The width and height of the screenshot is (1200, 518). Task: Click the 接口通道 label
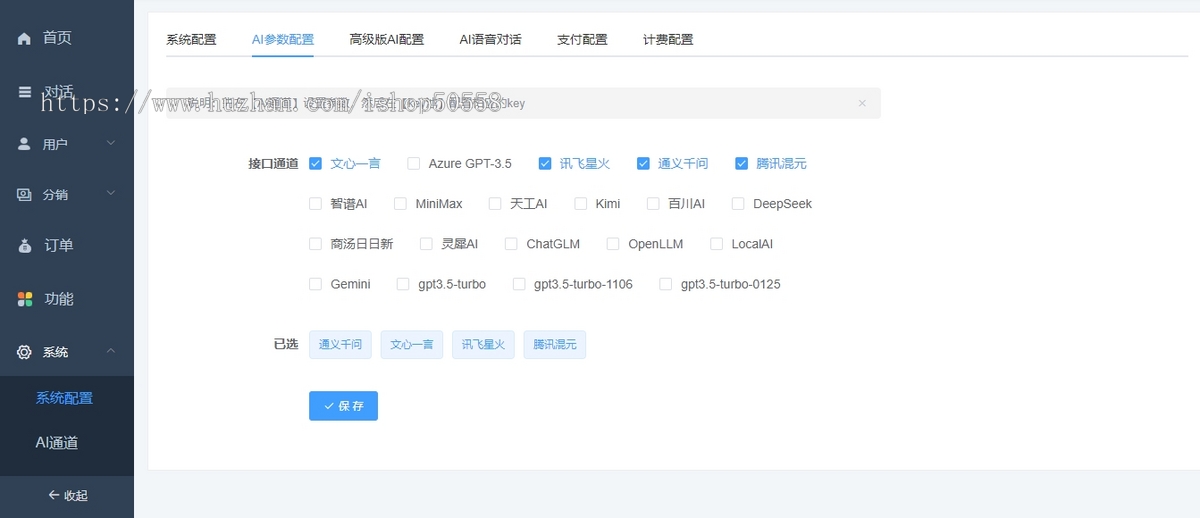(x=273, y=163)
